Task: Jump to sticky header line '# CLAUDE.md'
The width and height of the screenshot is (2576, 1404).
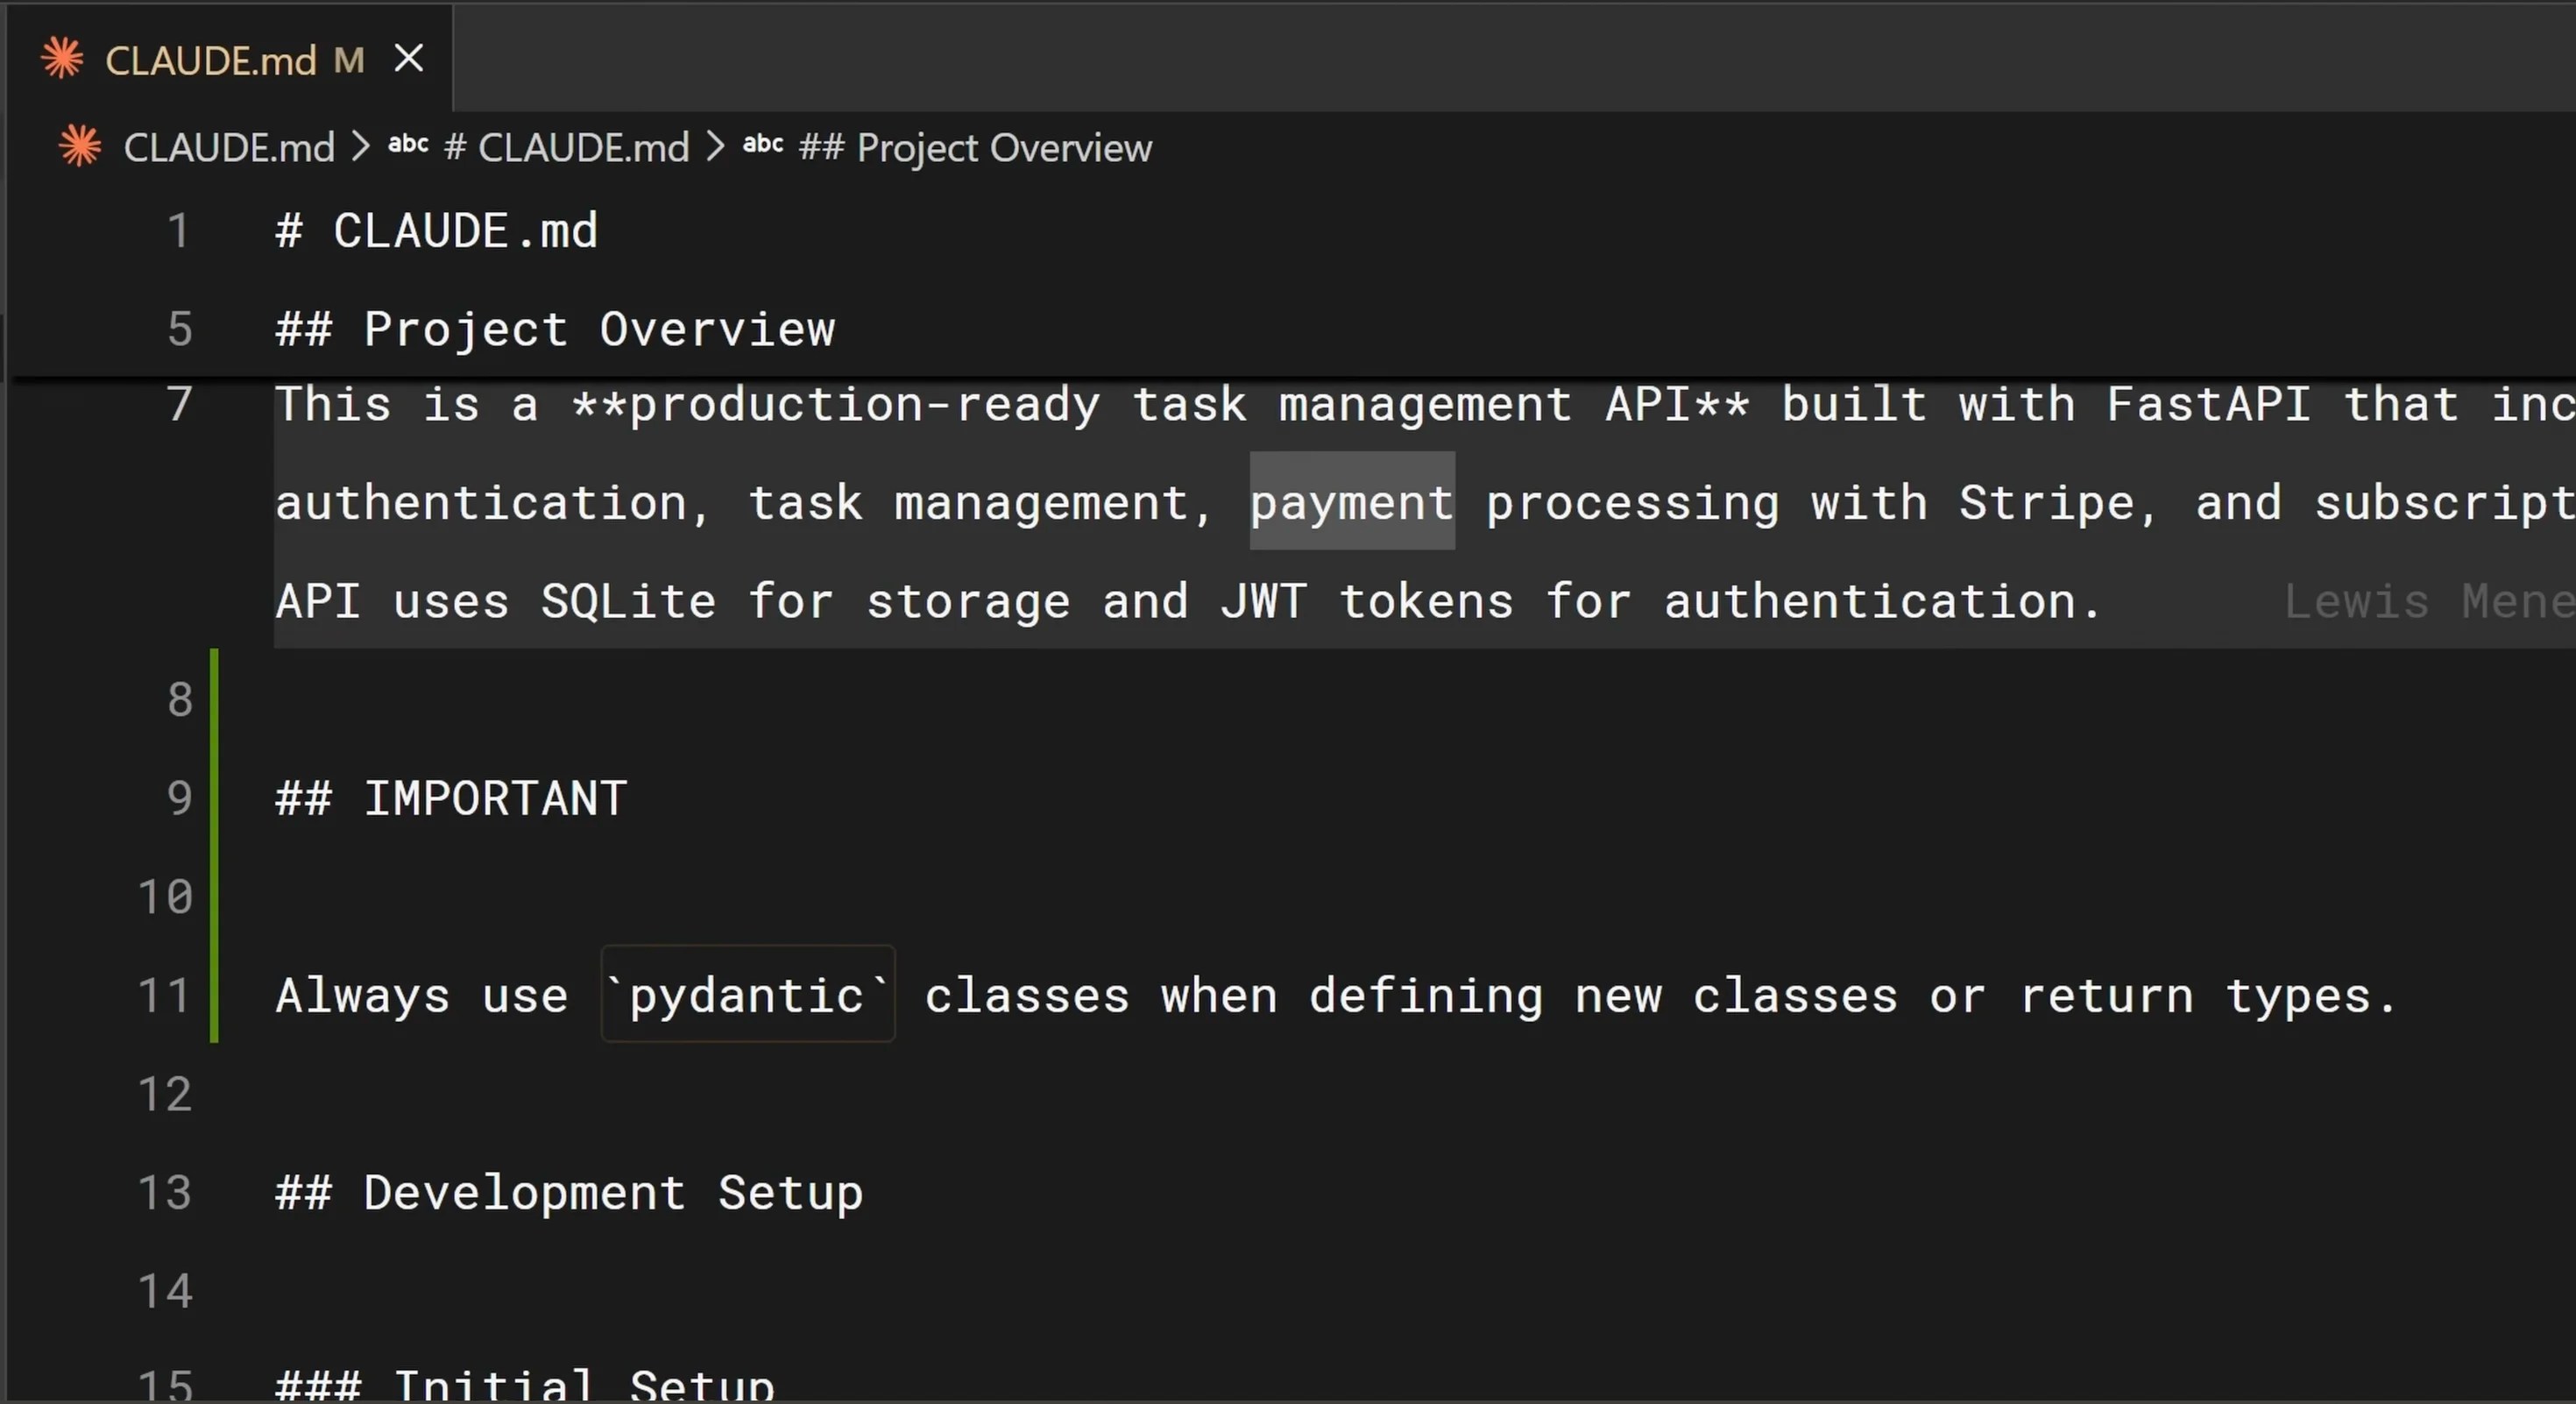Action: tap(437, 231)
